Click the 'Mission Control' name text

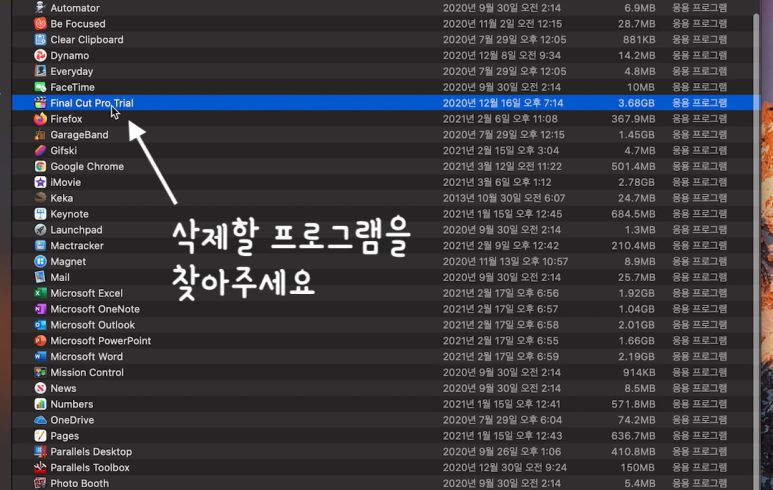87,372
